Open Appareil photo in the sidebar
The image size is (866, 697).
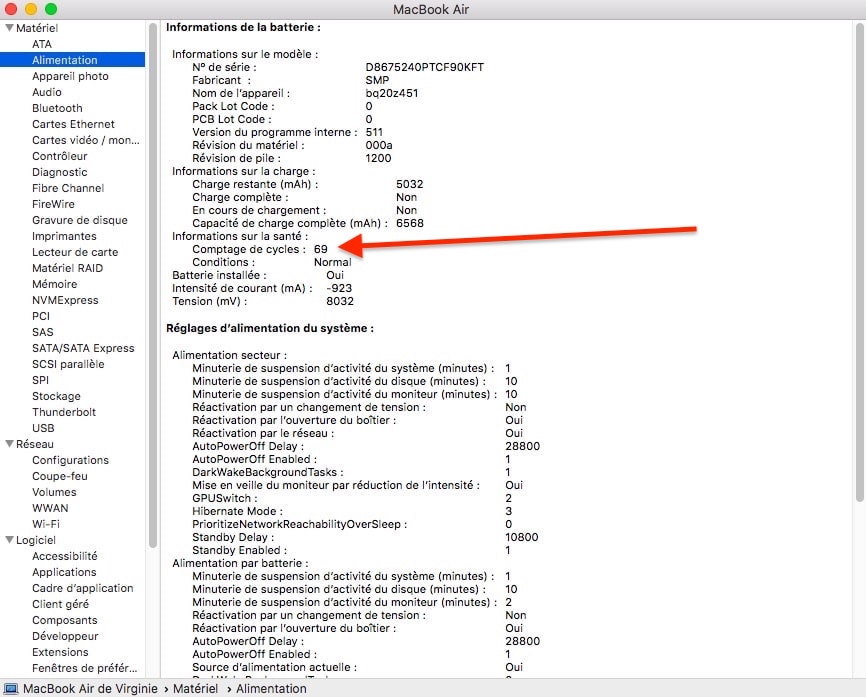click(70, 76)
